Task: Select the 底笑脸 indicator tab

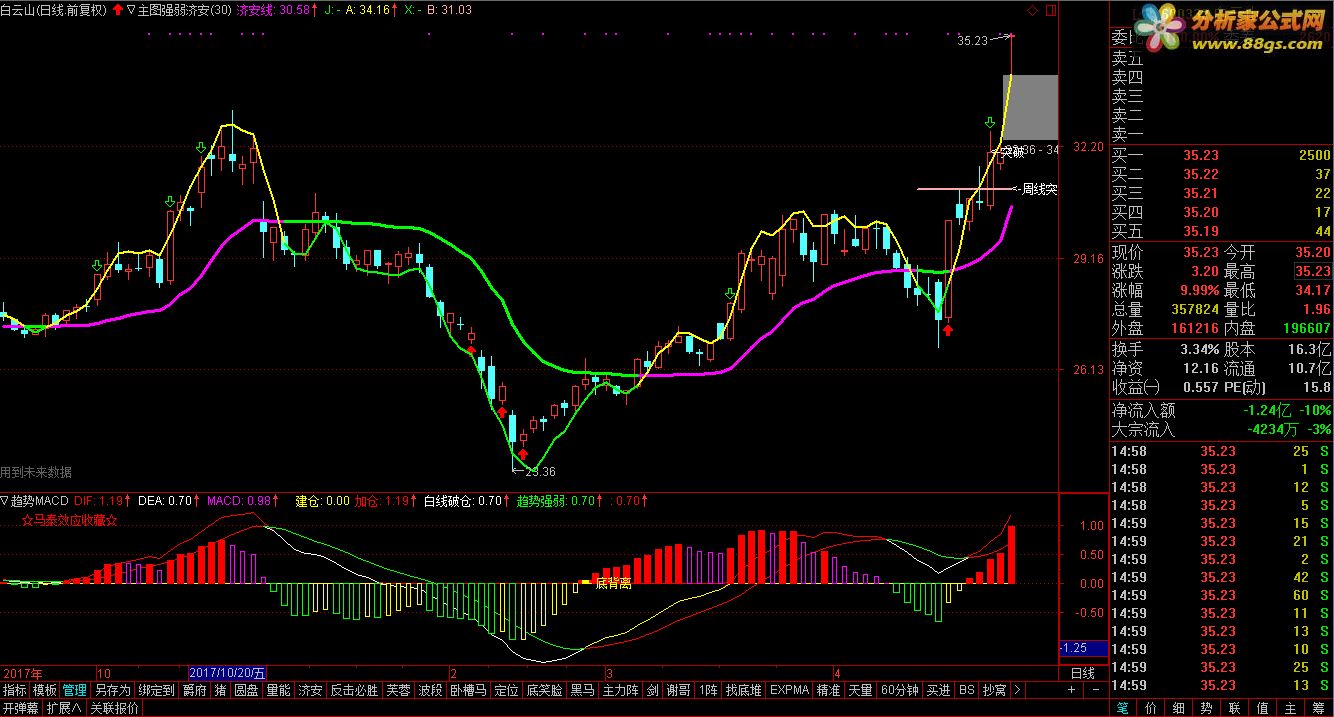Action: click(545, 690)
